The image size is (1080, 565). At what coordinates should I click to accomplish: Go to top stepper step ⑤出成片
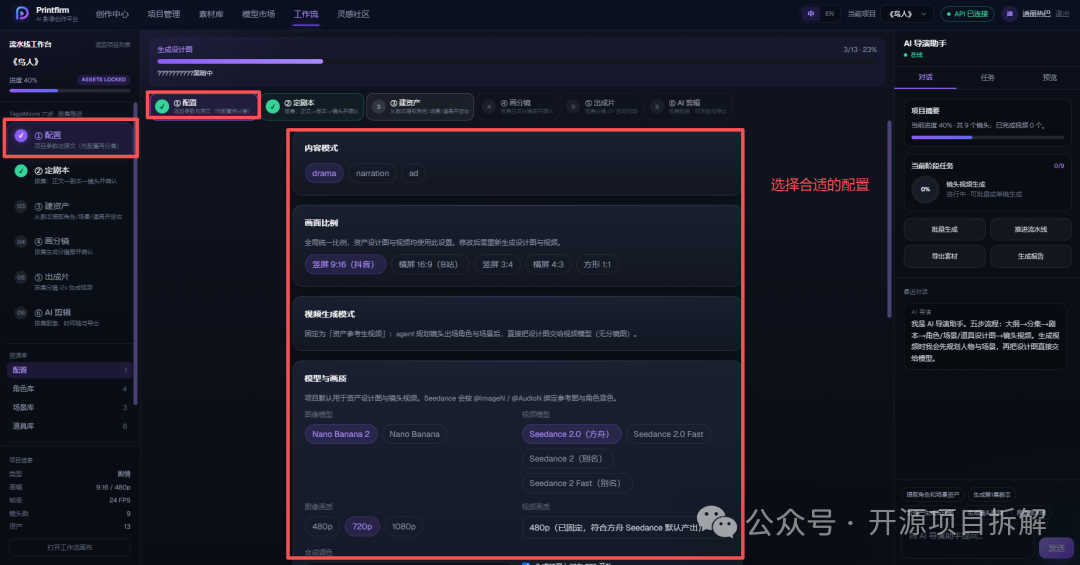pyautogui.click(x=602, y=106)
